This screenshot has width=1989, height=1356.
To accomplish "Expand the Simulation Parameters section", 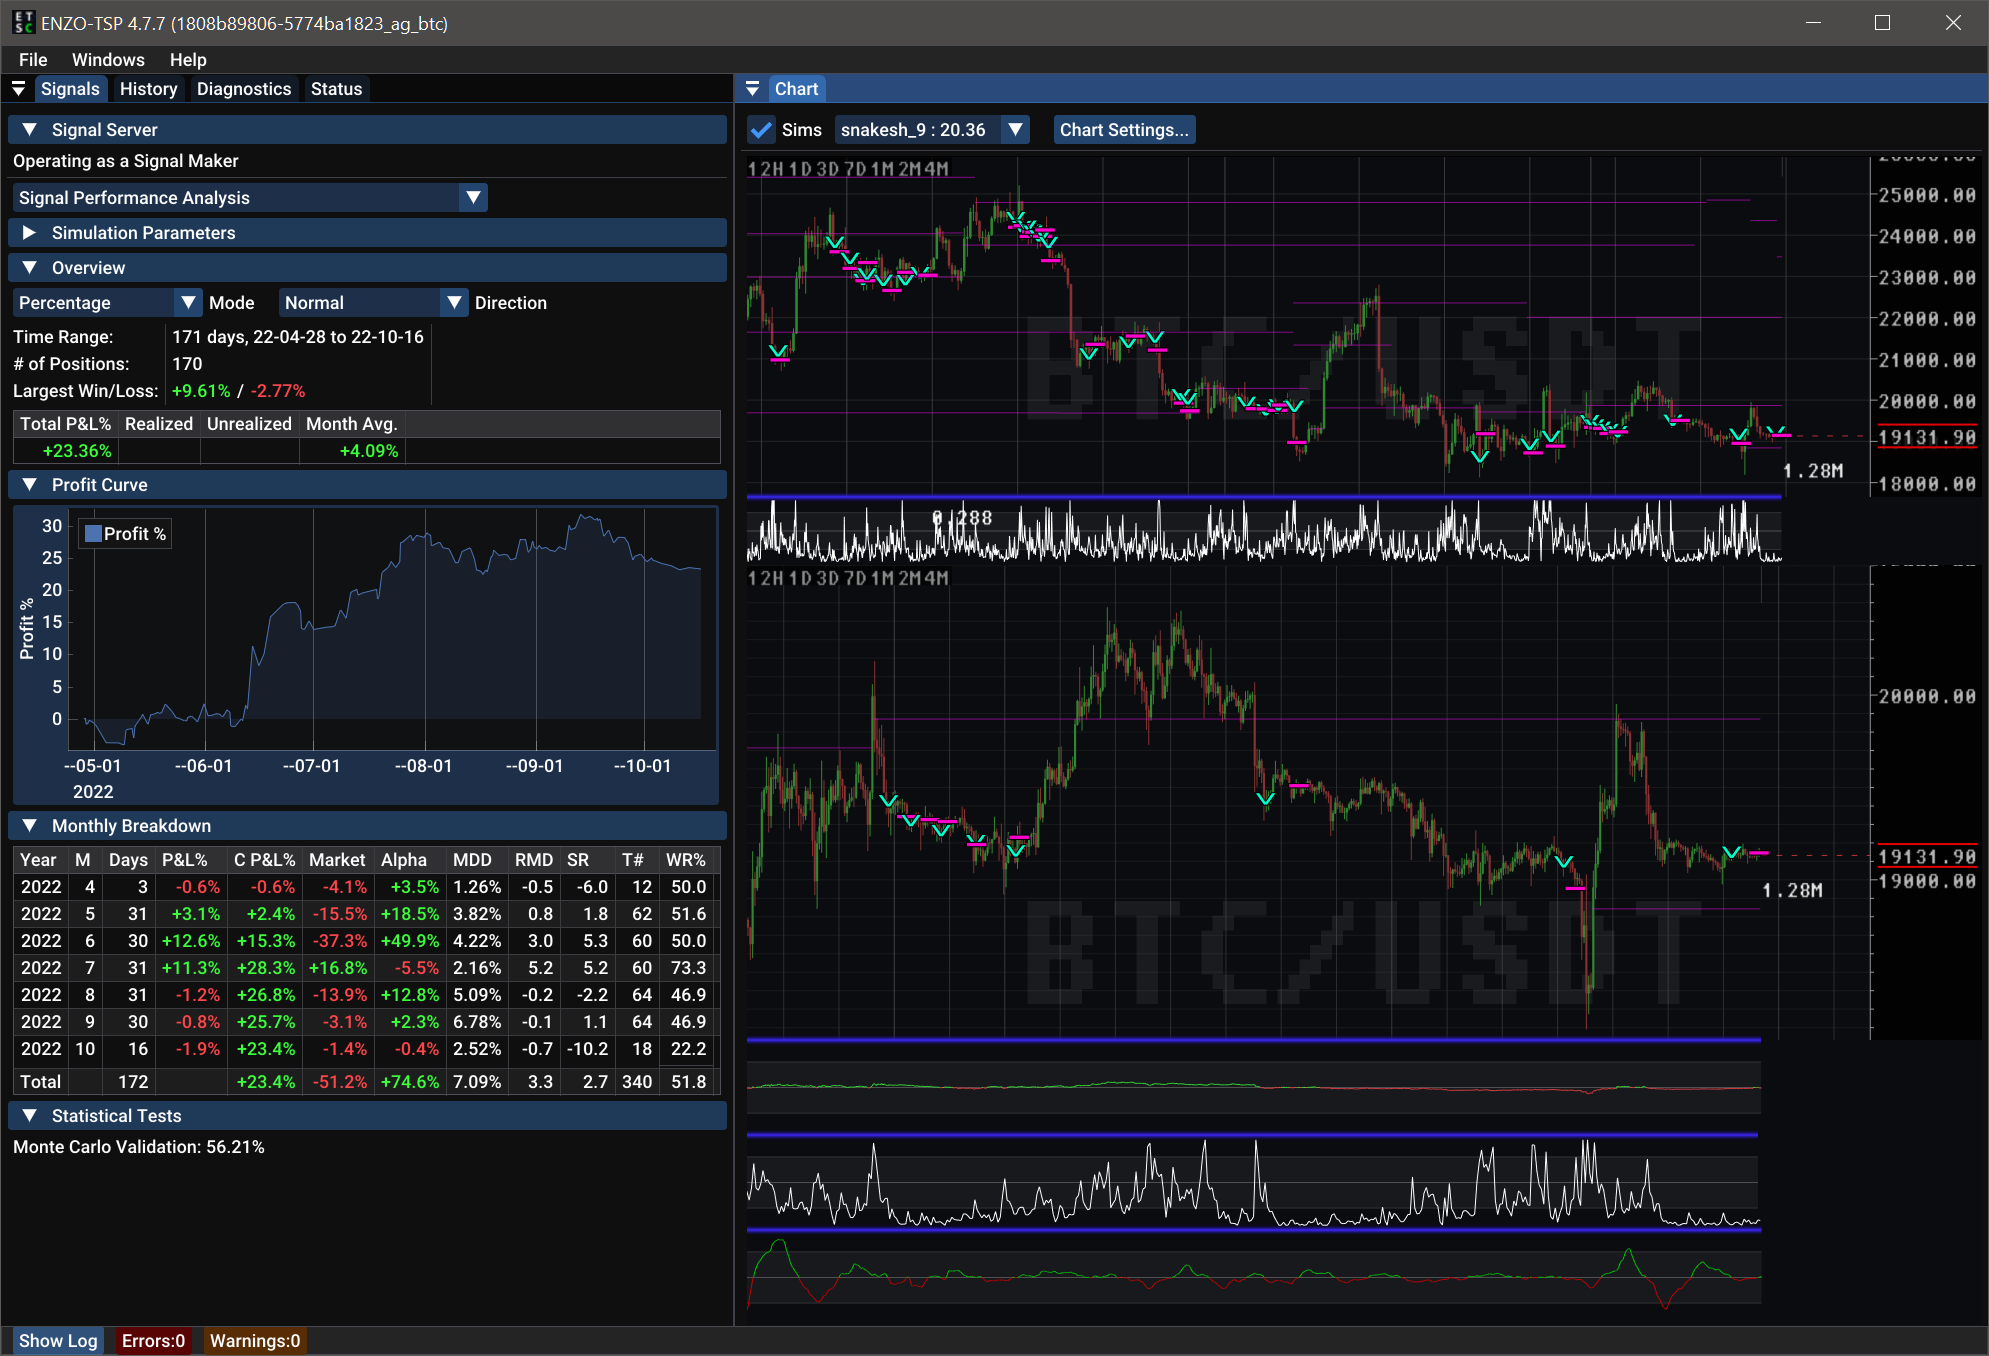I will pyautogui.click(x=28, y=232).
